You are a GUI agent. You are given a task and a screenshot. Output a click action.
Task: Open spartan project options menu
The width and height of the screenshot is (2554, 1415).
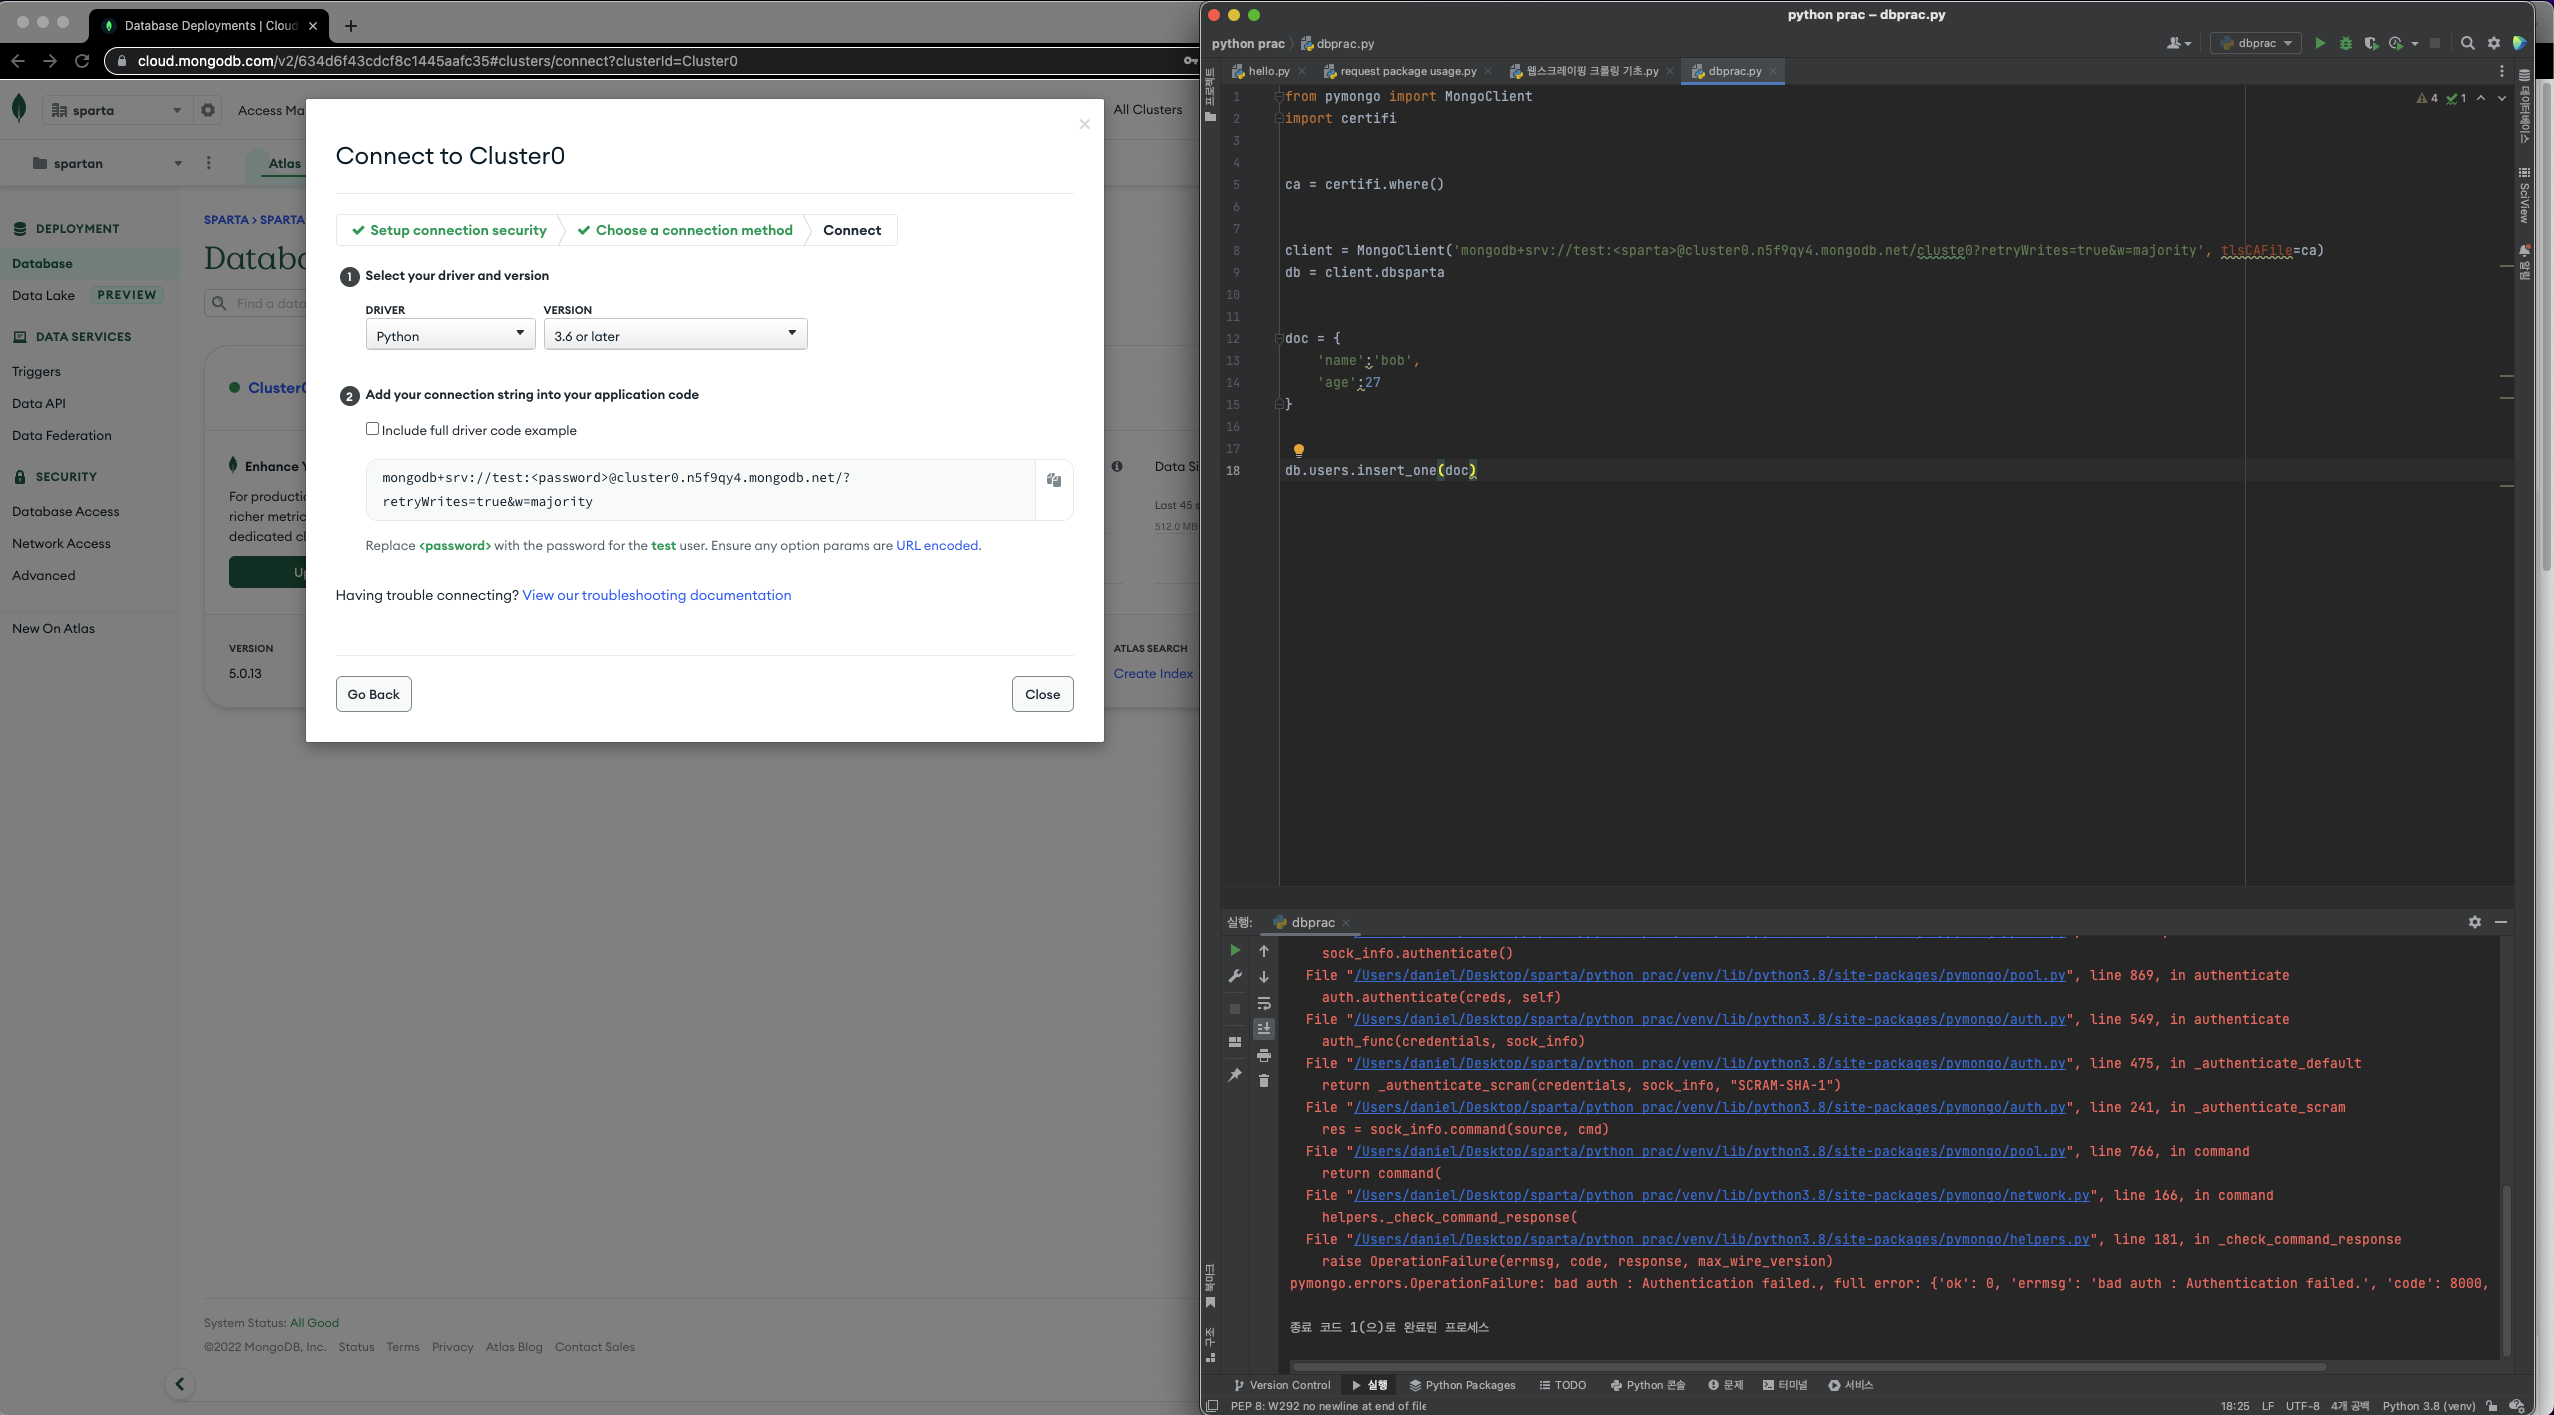(x=208, y=163)
